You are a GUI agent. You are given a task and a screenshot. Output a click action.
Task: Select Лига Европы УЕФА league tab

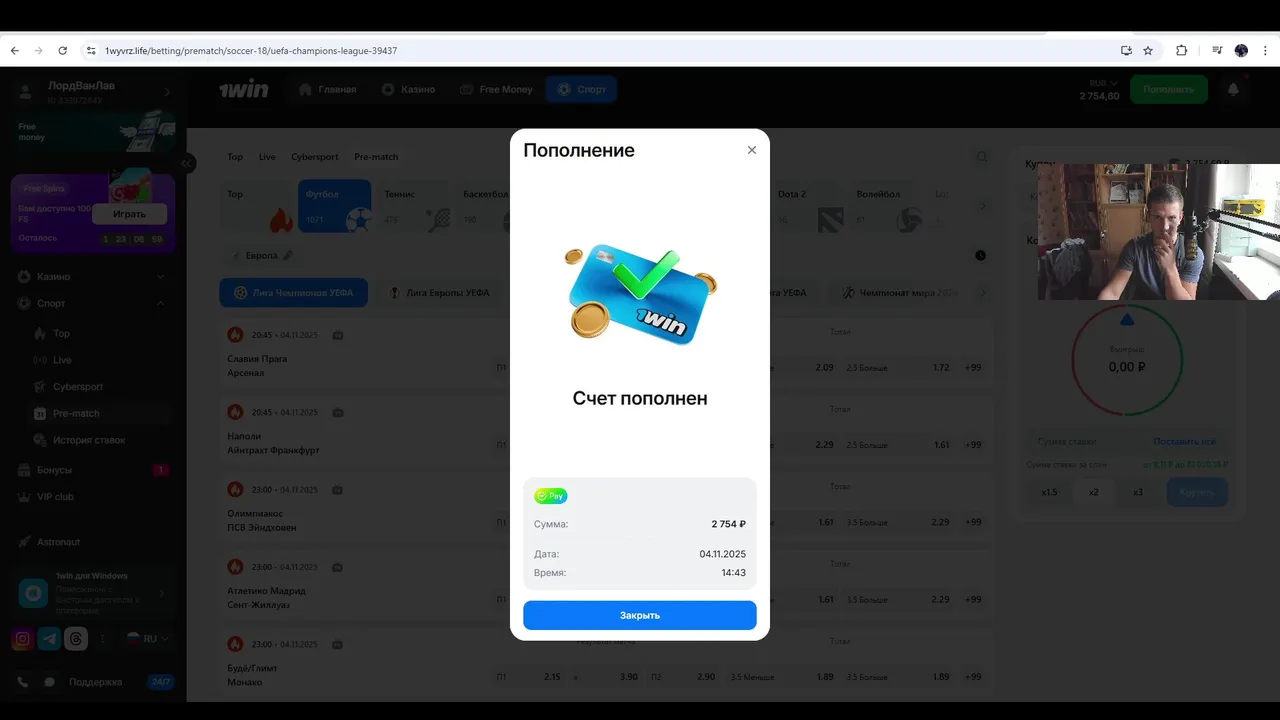tap(440, 293)
